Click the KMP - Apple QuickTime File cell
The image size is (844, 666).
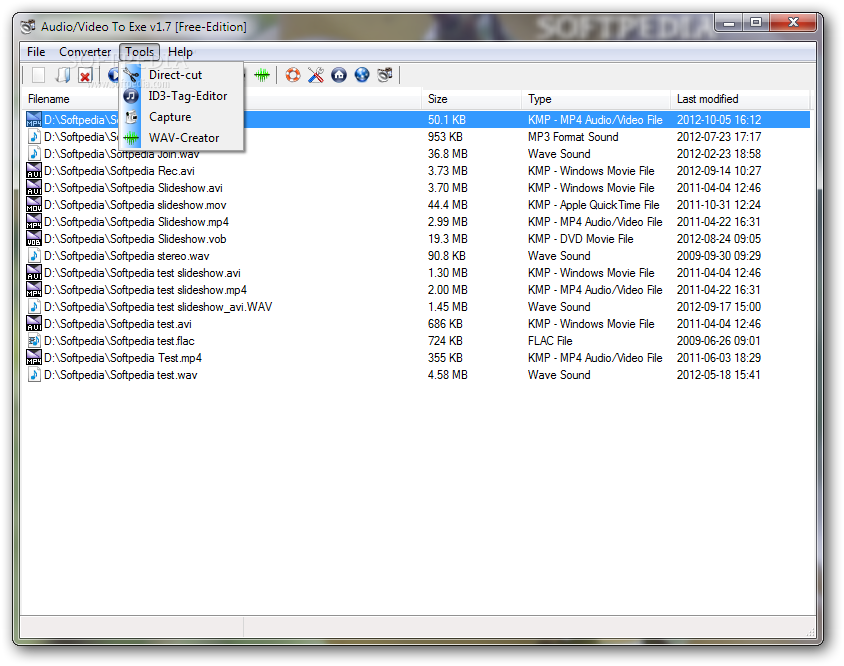(x=593, y=205)
